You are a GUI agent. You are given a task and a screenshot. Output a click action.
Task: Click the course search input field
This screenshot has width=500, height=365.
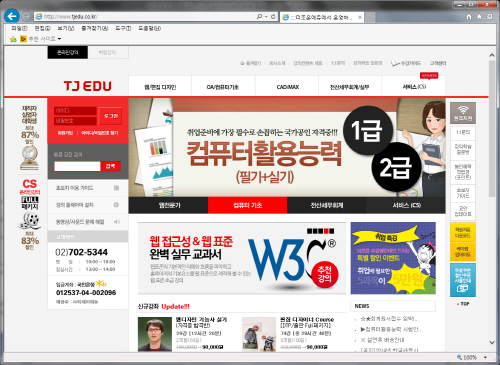77,166
